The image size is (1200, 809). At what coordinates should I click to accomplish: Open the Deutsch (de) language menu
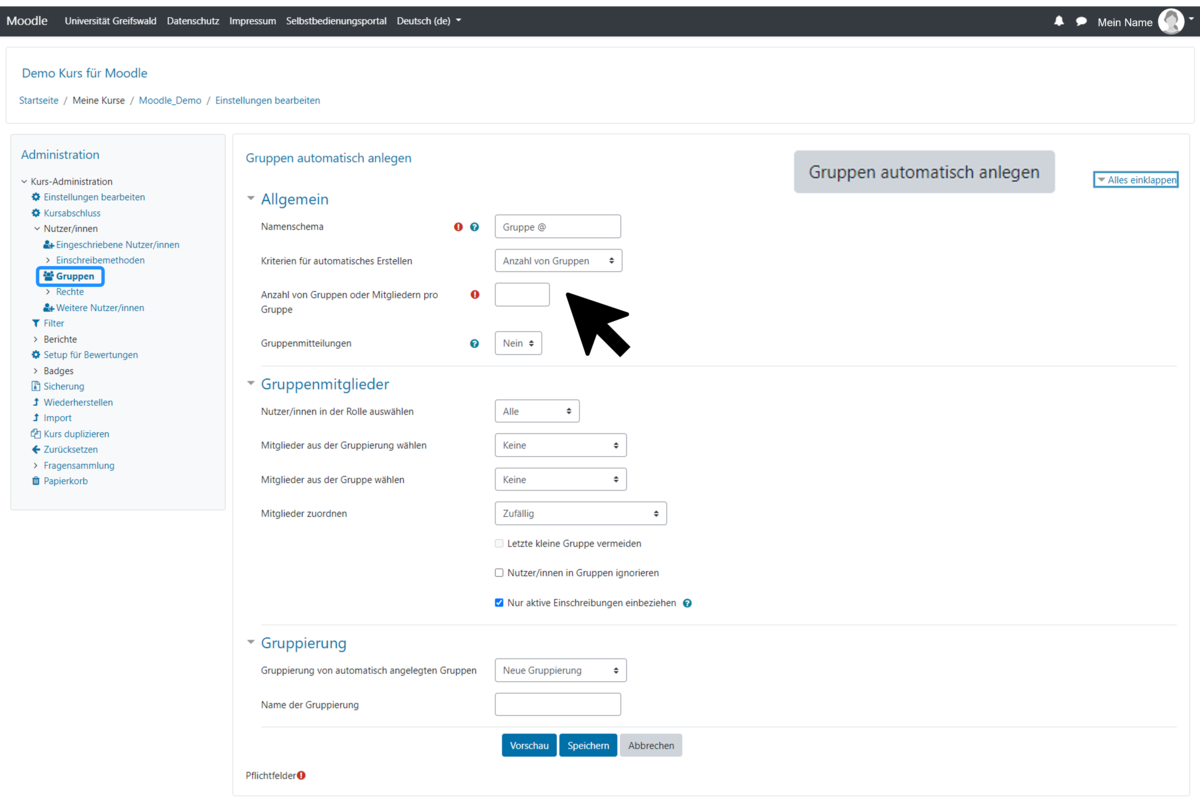click(429, 21)
